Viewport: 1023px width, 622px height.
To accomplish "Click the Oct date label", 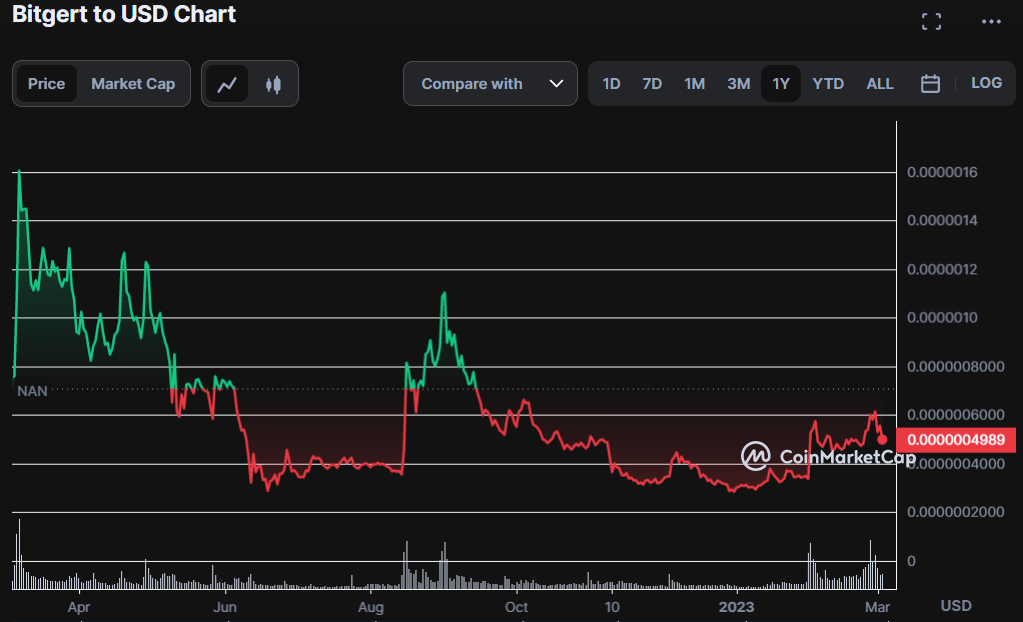I will (x=516, y=607).
